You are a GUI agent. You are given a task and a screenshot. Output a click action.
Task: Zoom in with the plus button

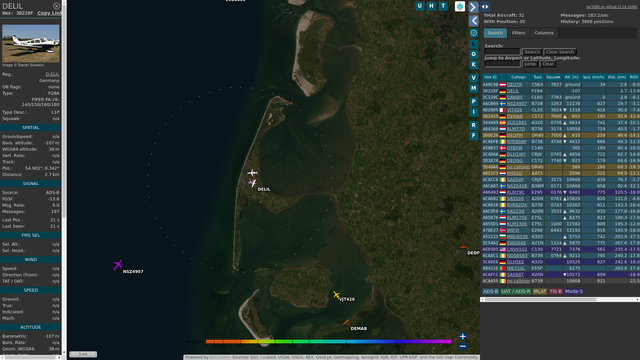tap(462, 336)
